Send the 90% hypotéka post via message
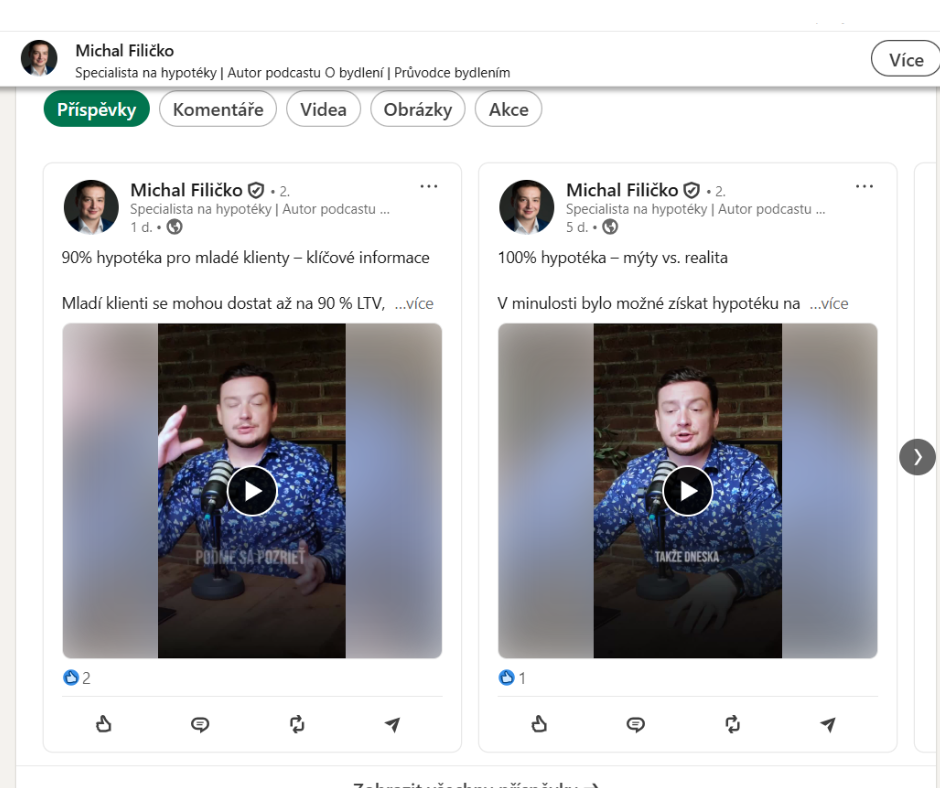940x788 pixels. pyautogui.click(x=393, y=724)
